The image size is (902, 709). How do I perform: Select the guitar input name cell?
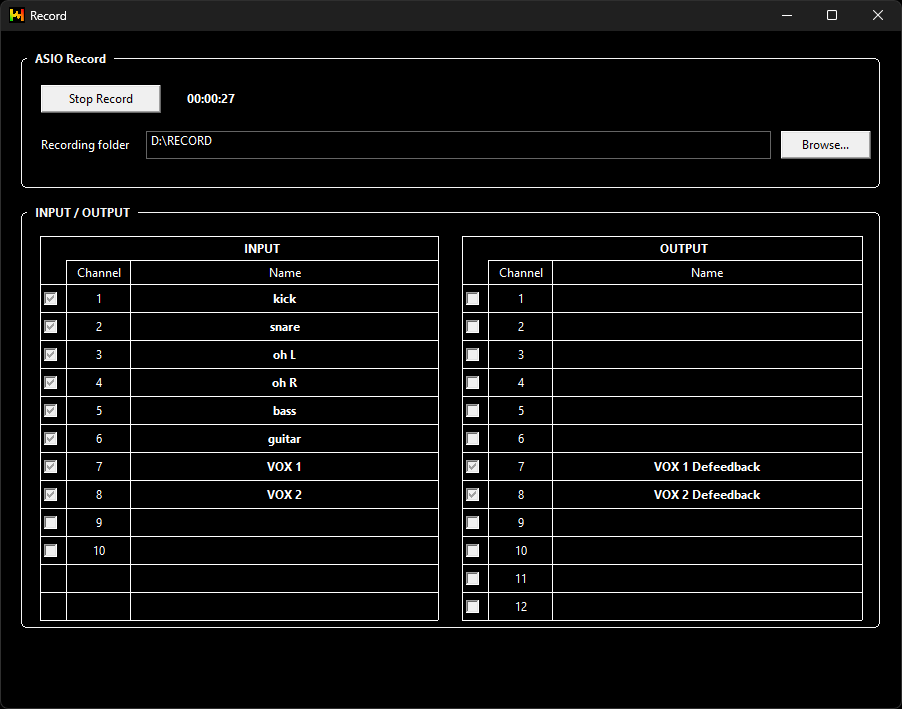point(284,439)
